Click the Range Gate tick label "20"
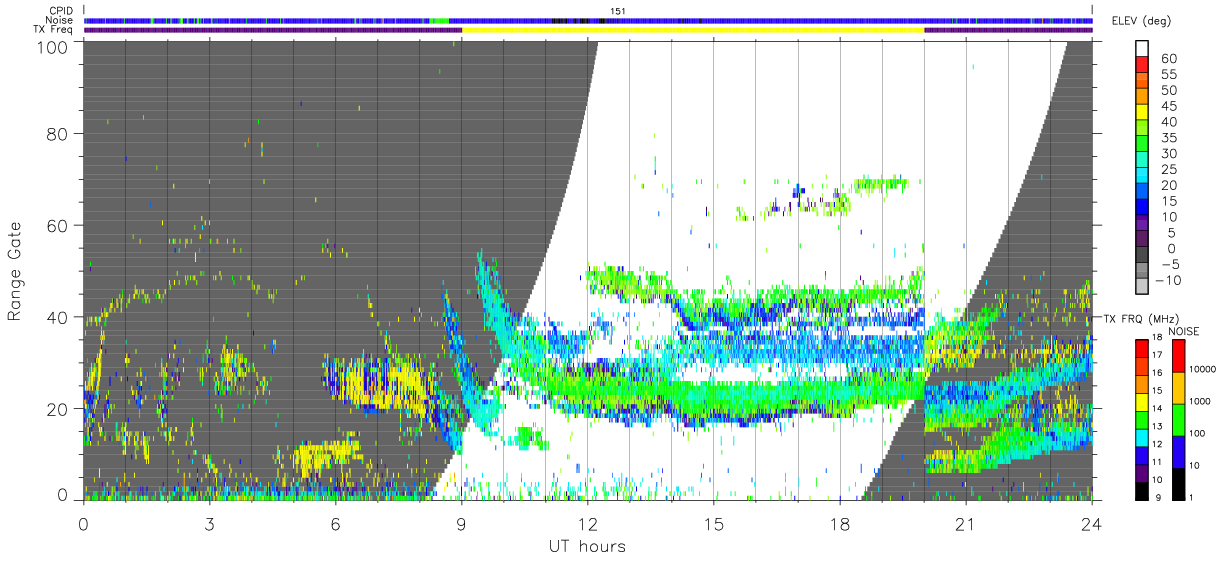The image size is (1228, 567). pyautogui.click(x=57, y=409)
